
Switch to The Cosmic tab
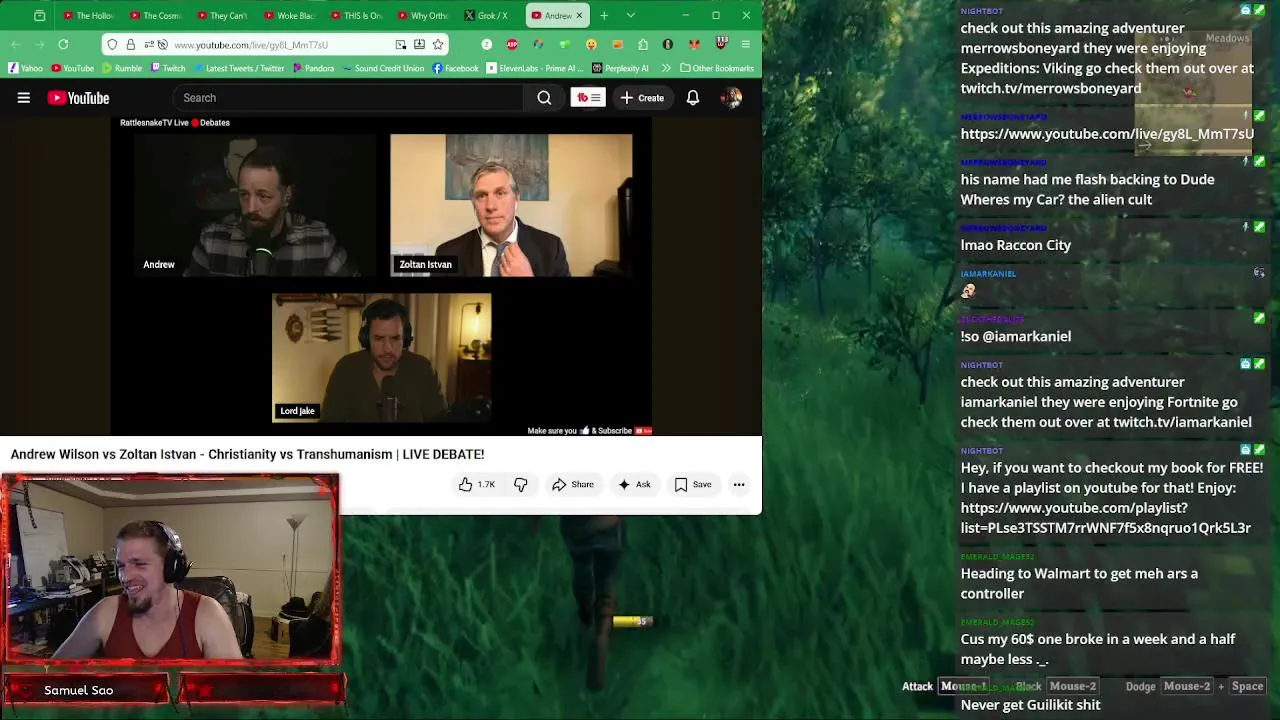[x=156, y=16]
